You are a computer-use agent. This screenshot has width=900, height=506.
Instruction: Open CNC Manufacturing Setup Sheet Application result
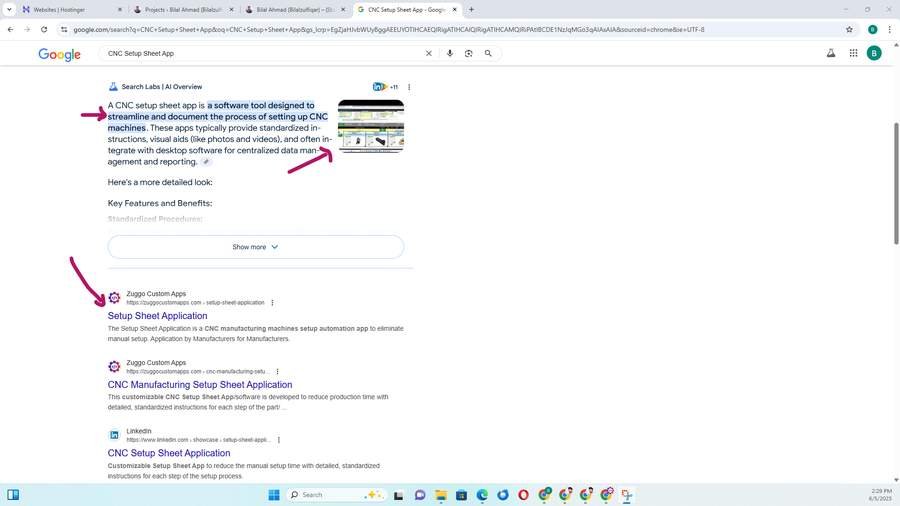coord(200,384)
